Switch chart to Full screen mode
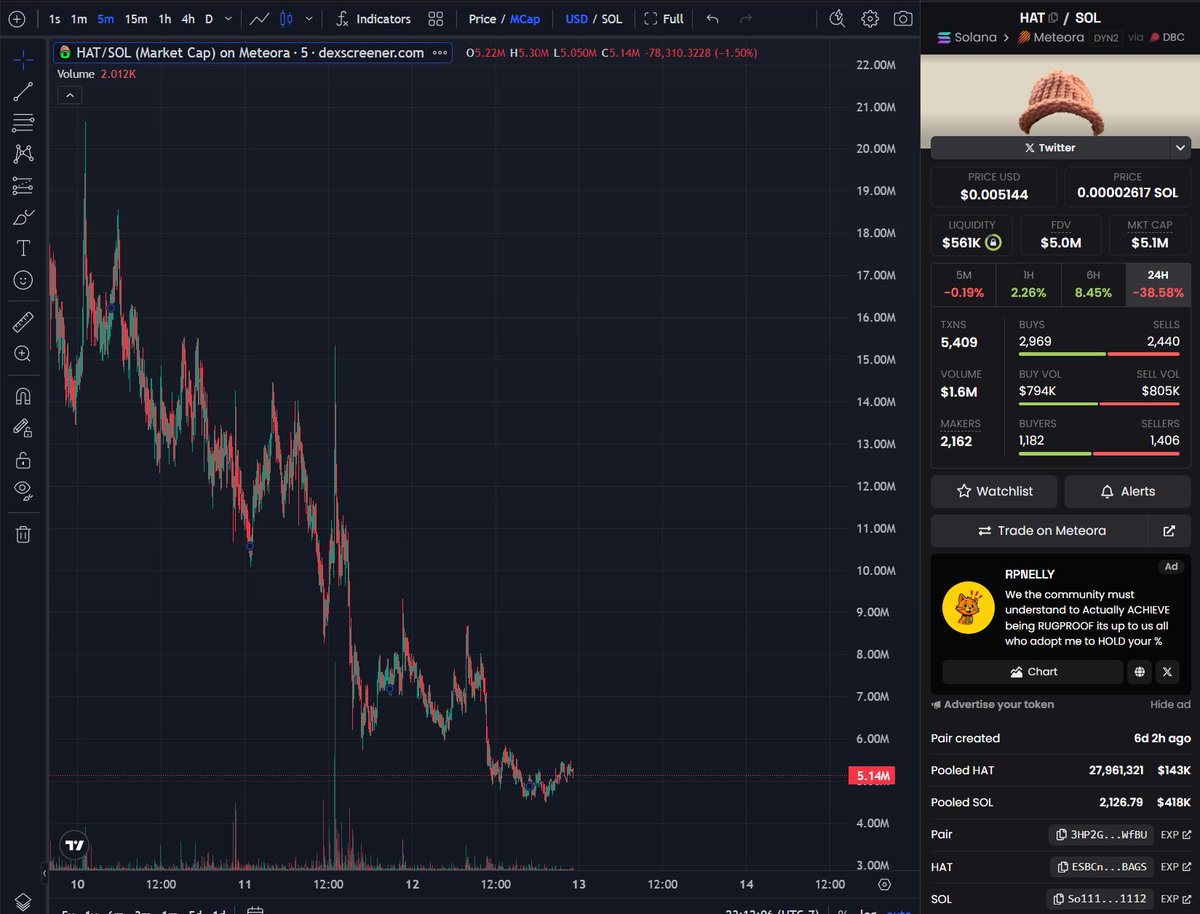The height and width of the screenshot is (914, 1200). [x=664, y=19]
